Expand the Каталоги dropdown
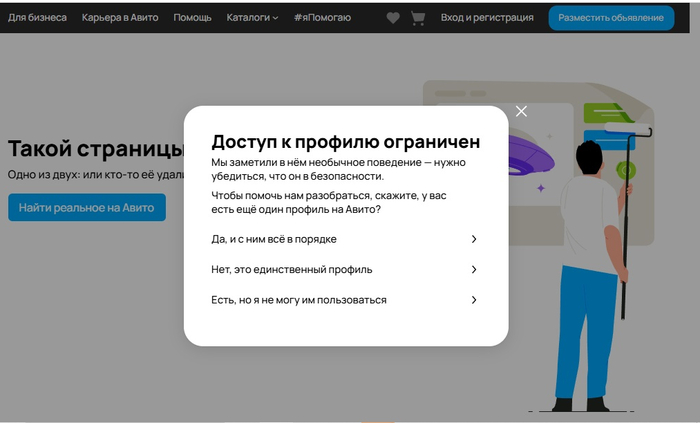 pos(252,17)
